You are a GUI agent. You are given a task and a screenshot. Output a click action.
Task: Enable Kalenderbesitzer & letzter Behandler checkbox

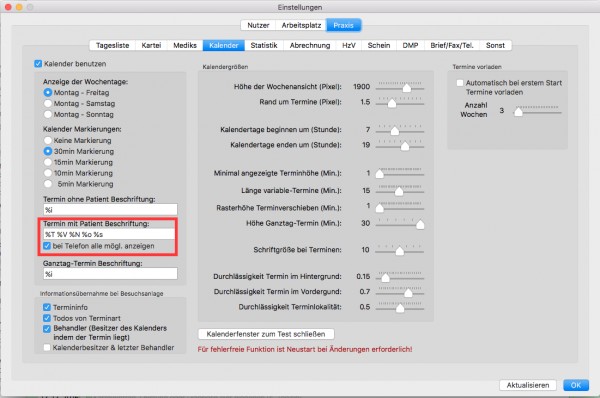coord(47,347)
